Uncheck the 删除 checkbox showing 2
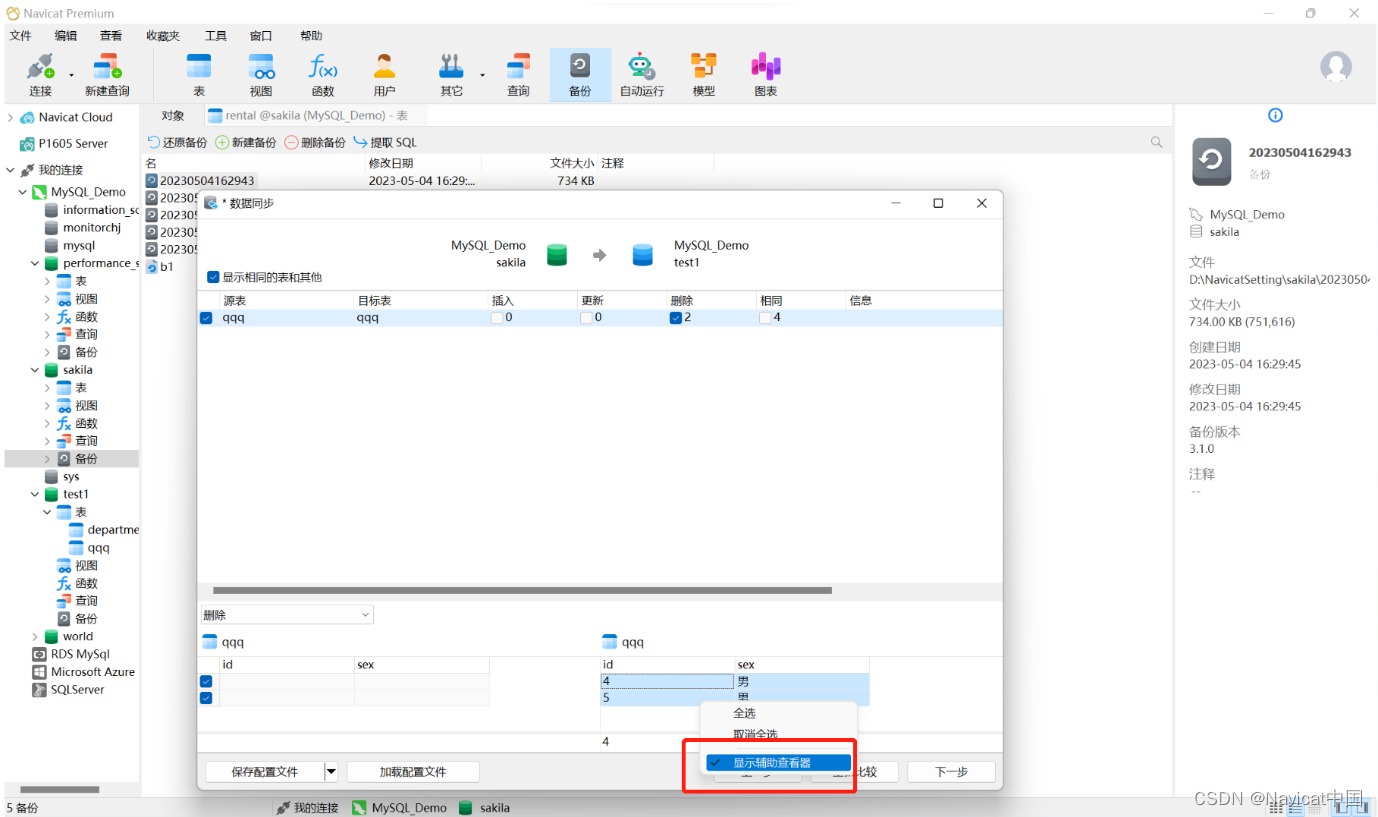1378x817 pixels. tap(676, 318)
